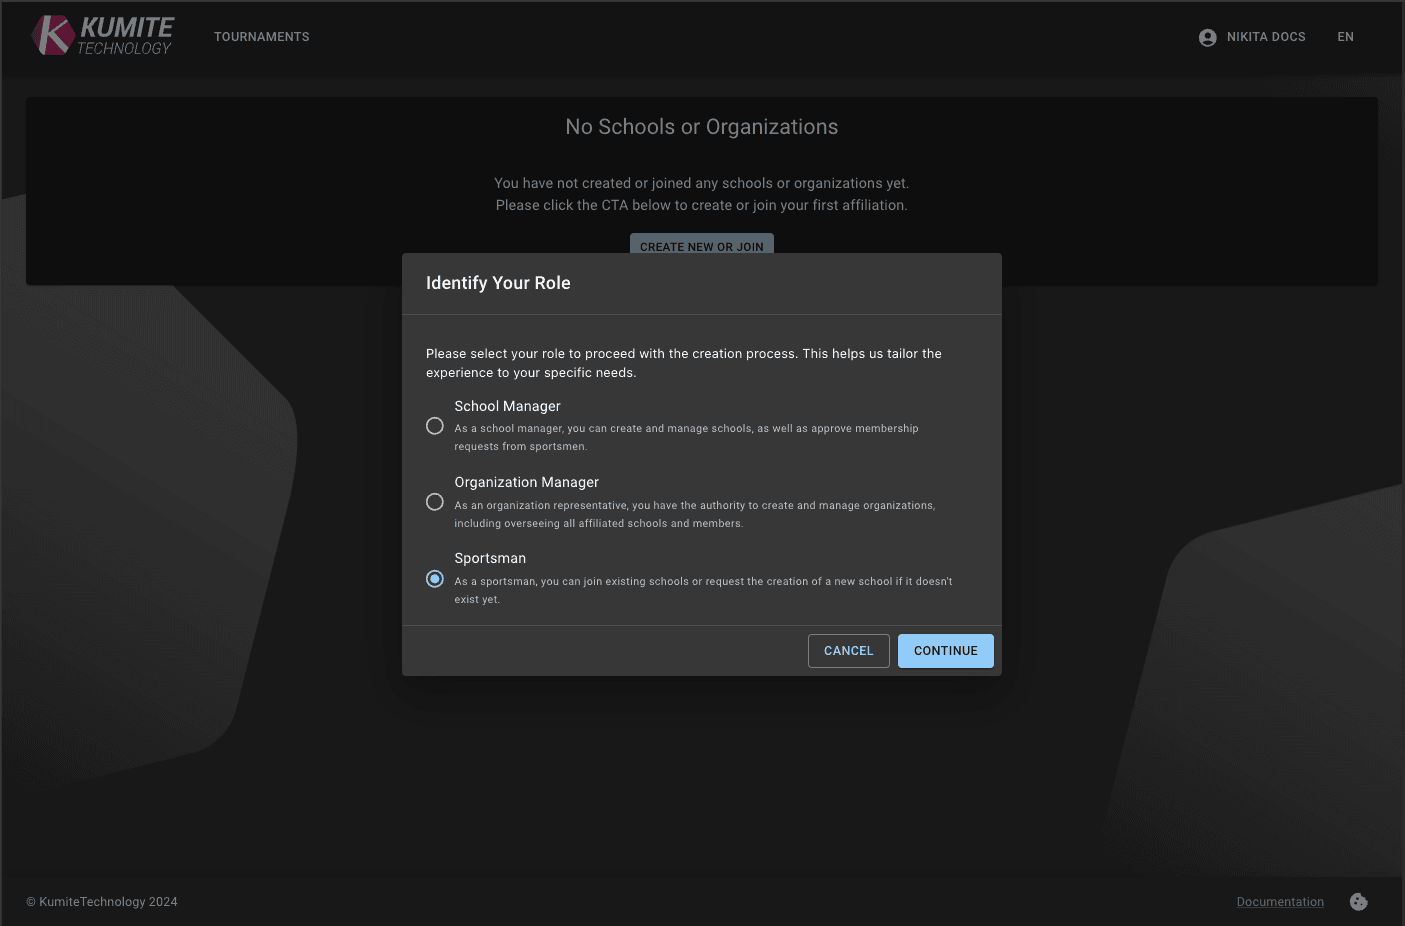This screenshot has width=1405, height=926.
Task: Select the School Manager radio button
Action: (x=435, y=426)
